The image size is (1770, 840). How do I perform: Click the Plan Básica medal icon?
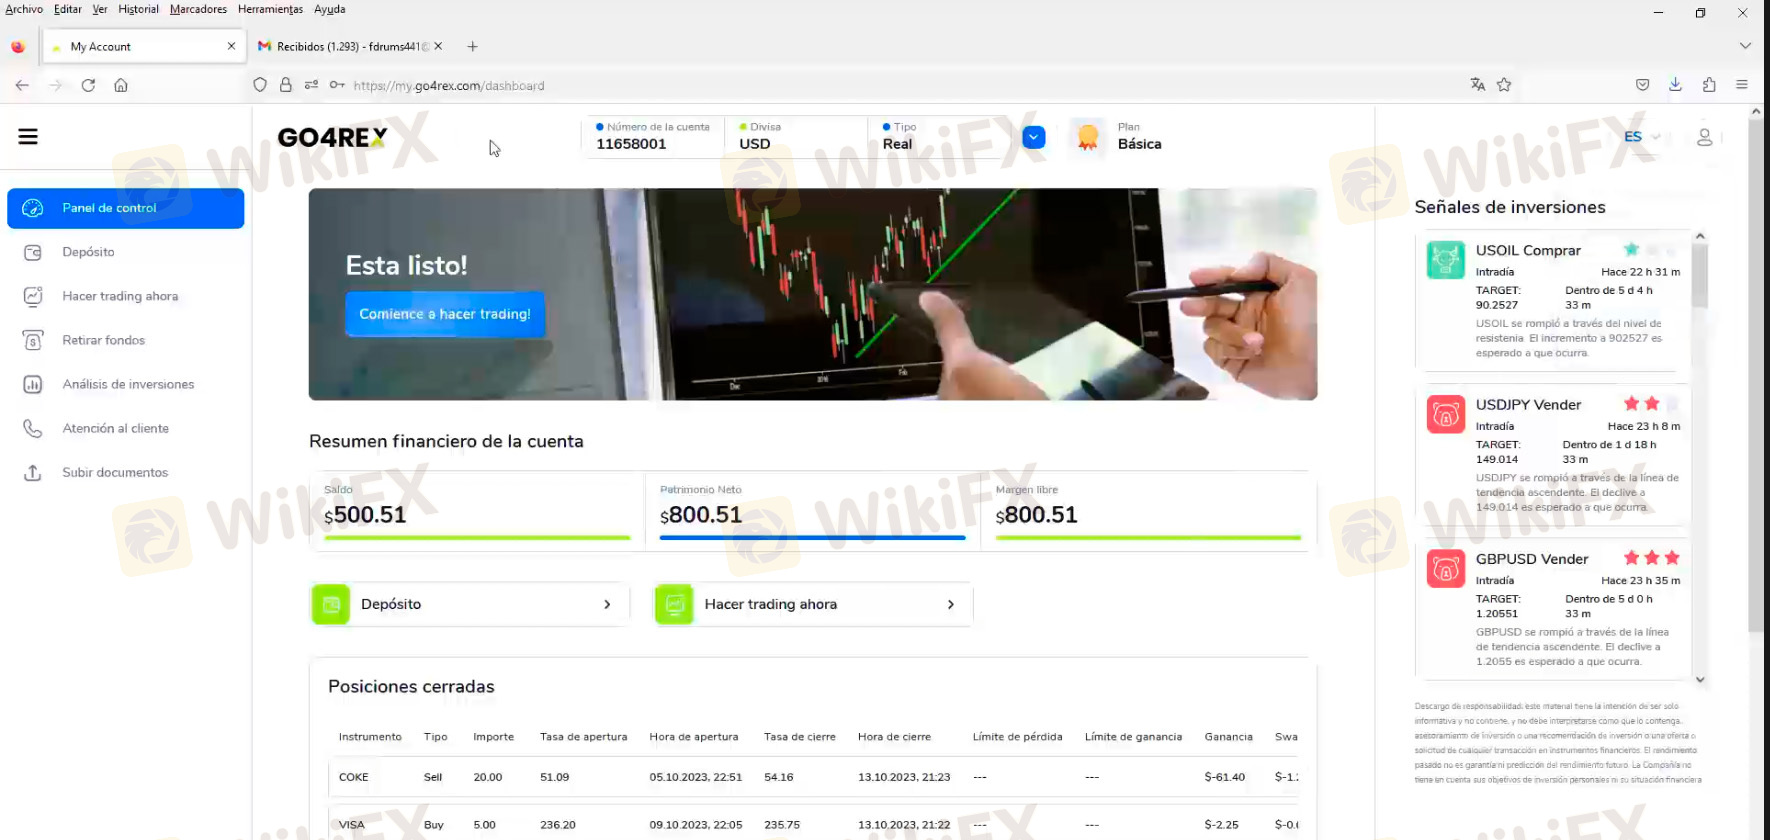tap(1088, 137)
